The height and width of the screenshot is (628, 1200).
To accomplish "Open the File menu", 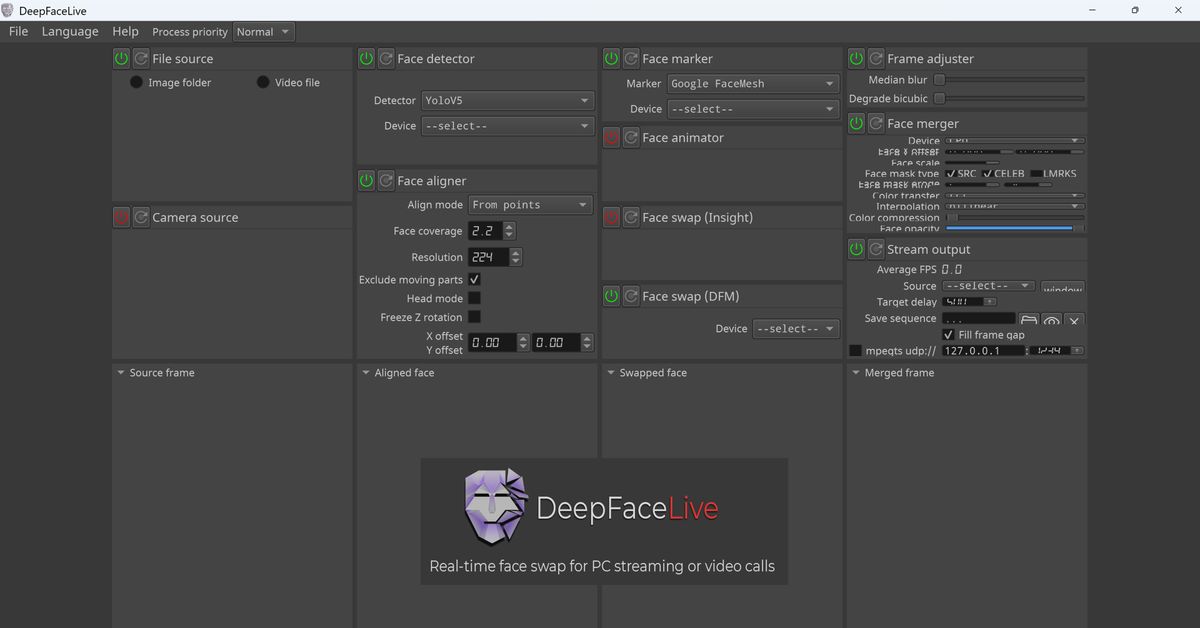I will 18,31.
